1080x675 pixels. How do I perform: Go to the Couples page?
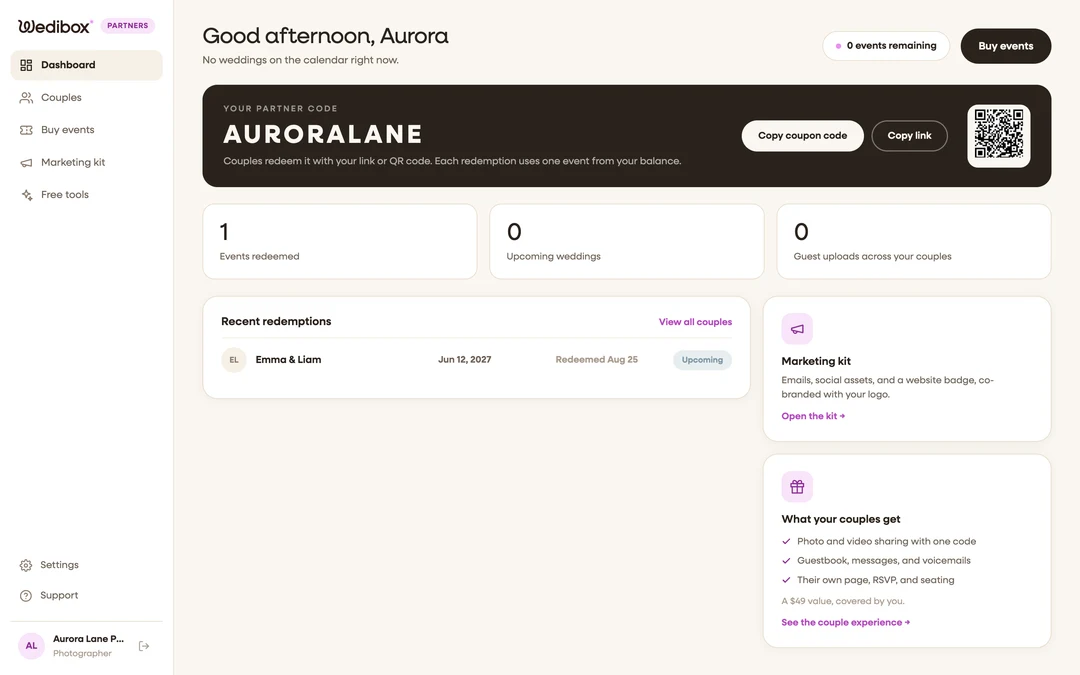pyautogui.click(x=87, y=98)
